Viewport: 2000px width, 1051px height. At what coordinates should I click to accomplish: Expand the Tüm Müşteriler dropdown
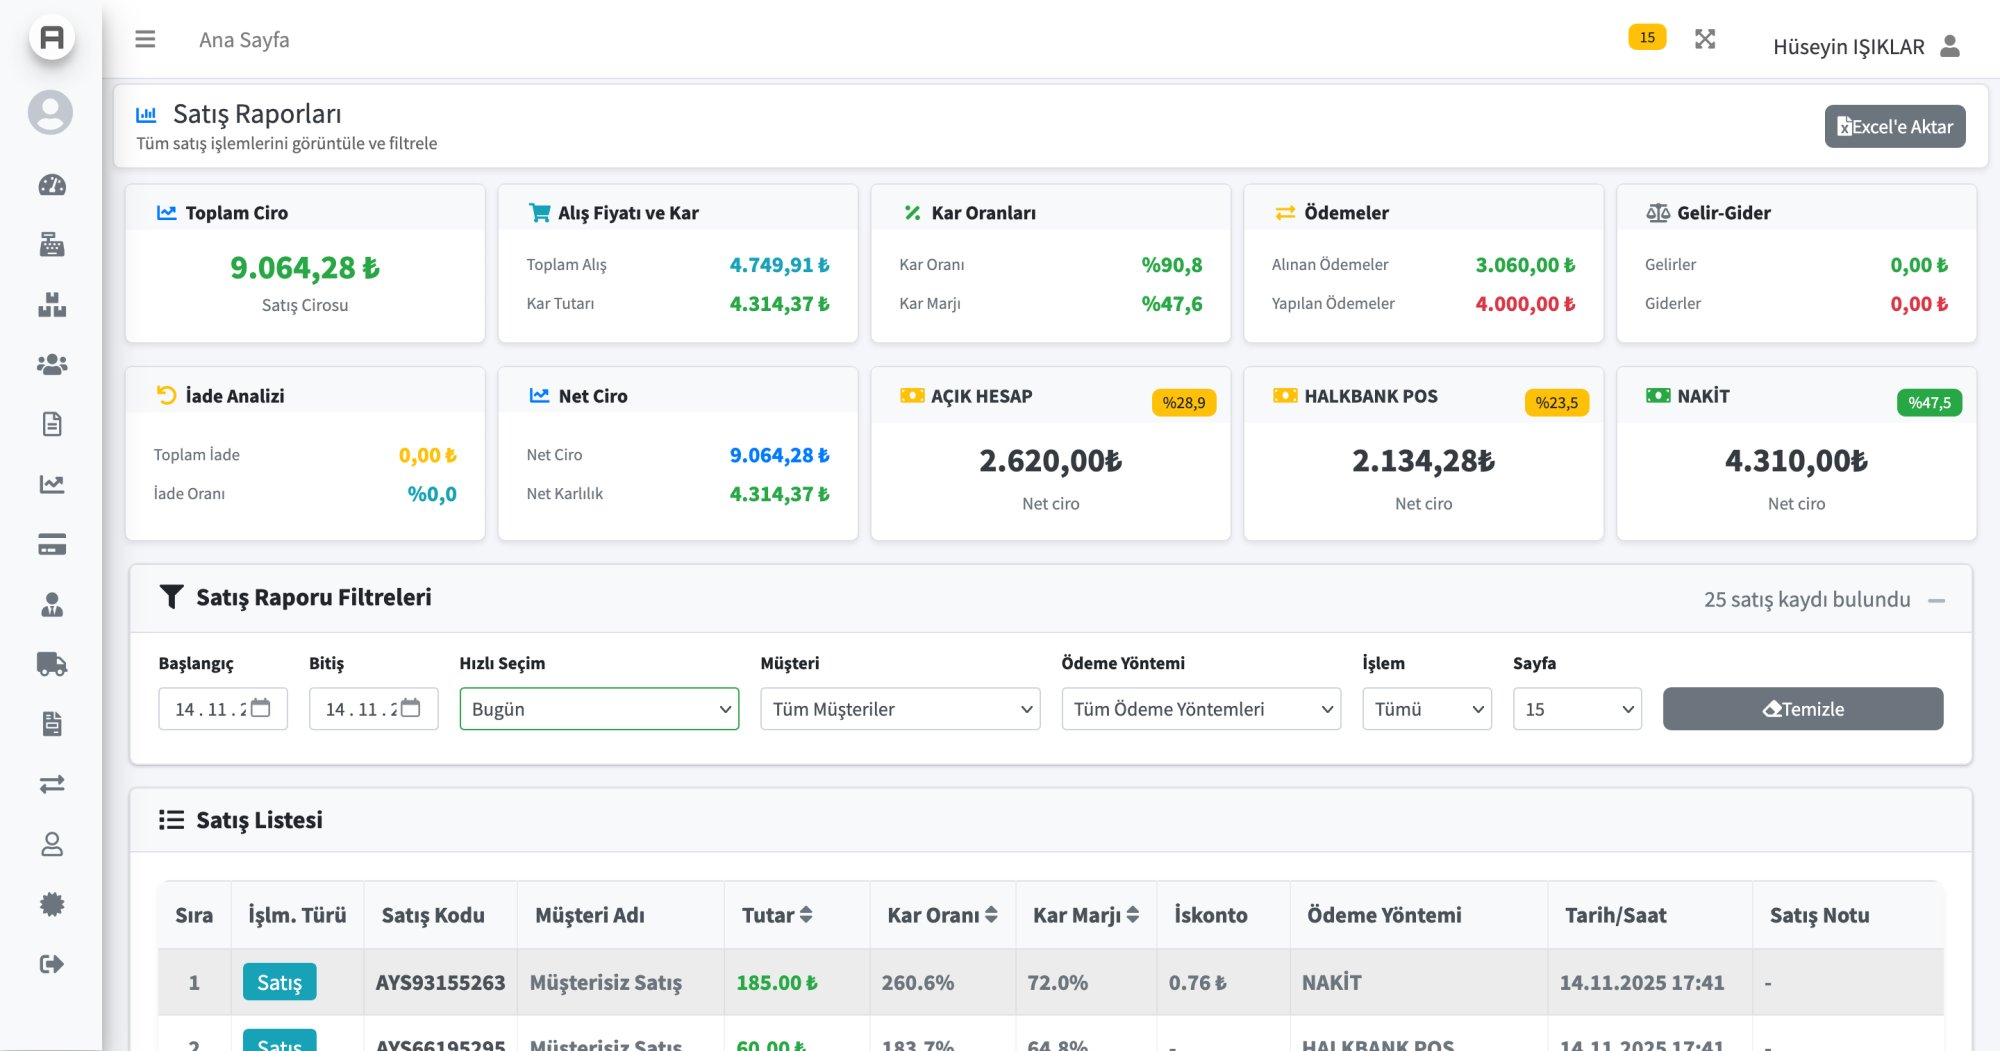click(x=900, y=709)
